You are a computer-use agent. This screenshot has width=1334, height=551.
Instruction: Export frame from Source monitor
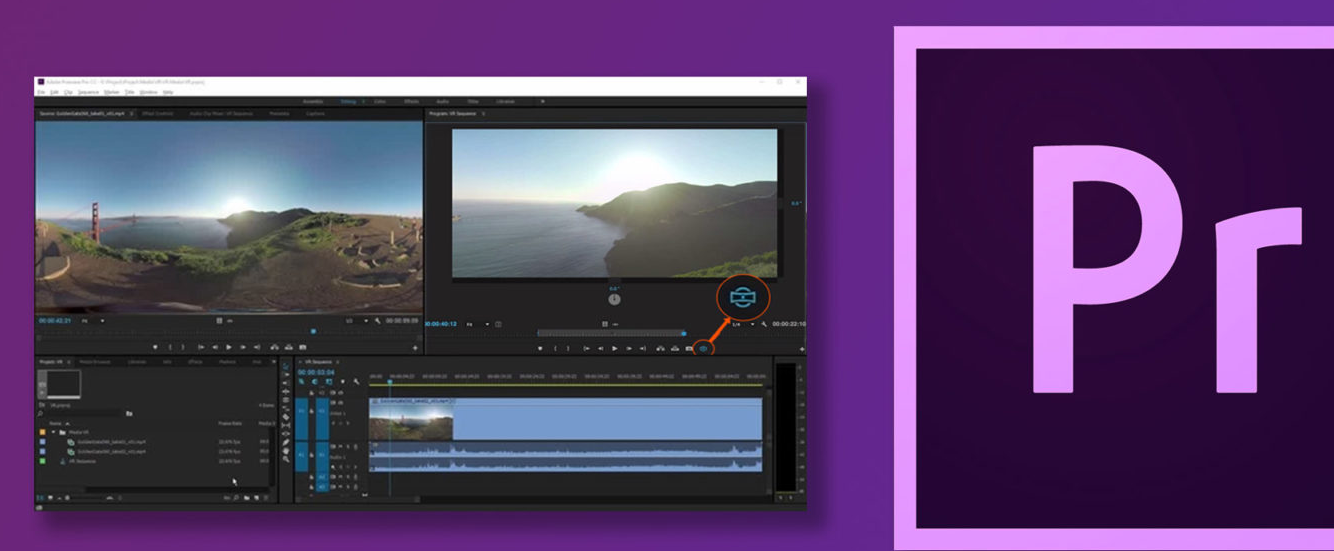pyautogui.click(x=303, y=347)
